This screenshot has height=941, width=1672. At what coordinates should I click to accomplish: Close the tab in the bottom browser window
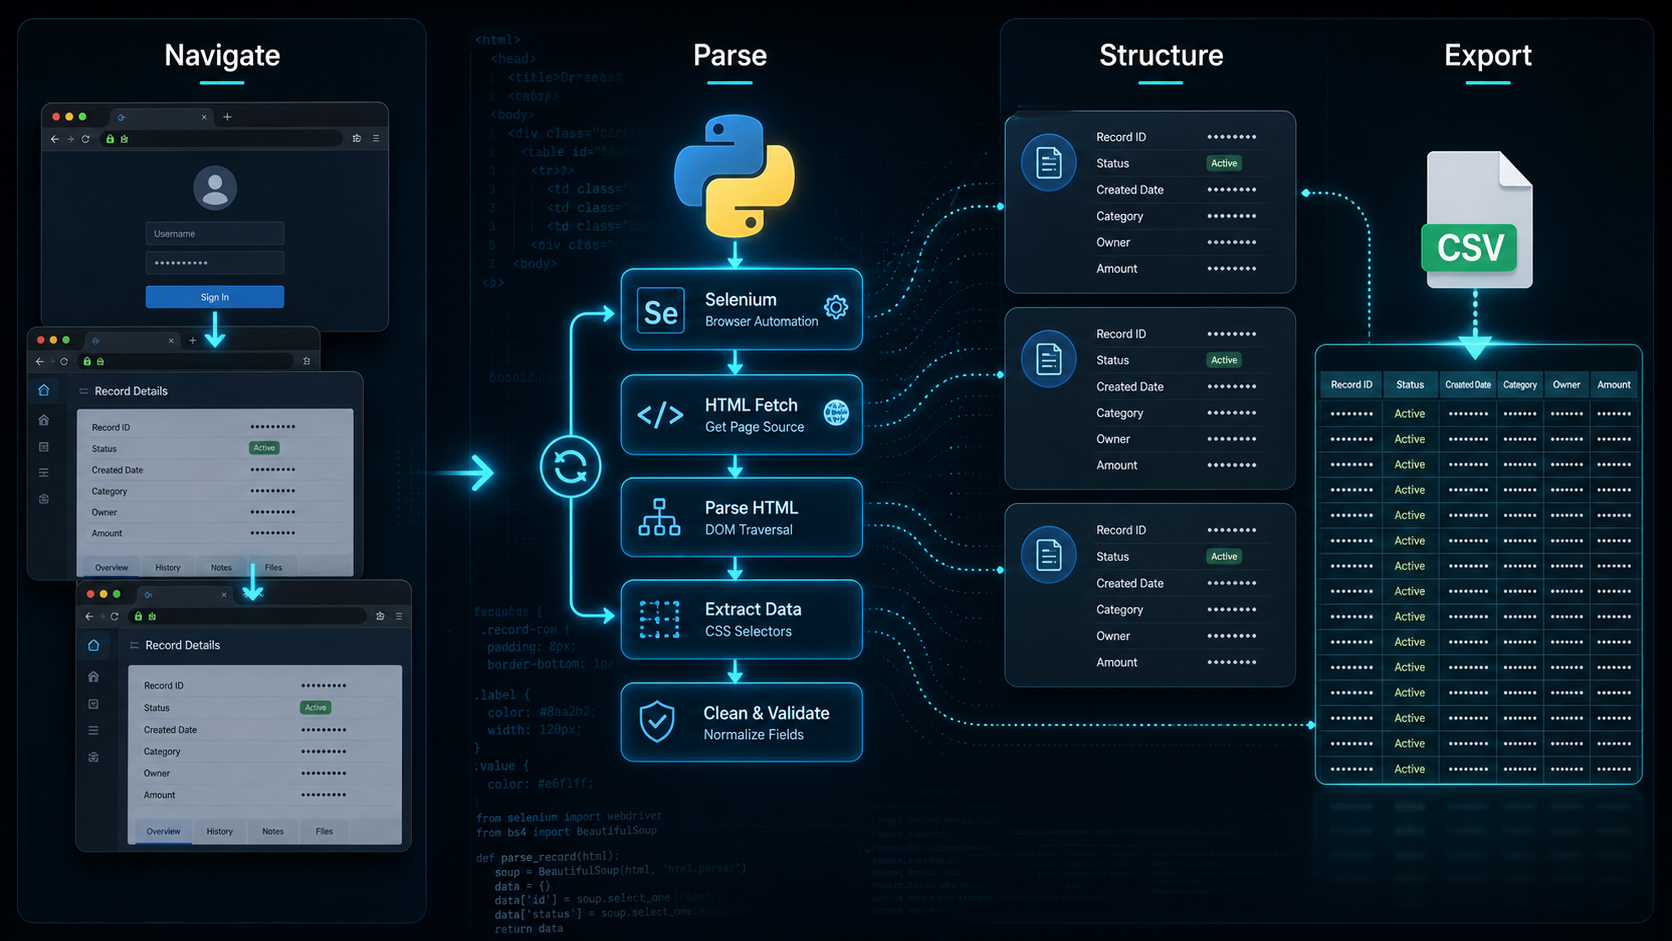pyautogui.click(x=224, y=595)
